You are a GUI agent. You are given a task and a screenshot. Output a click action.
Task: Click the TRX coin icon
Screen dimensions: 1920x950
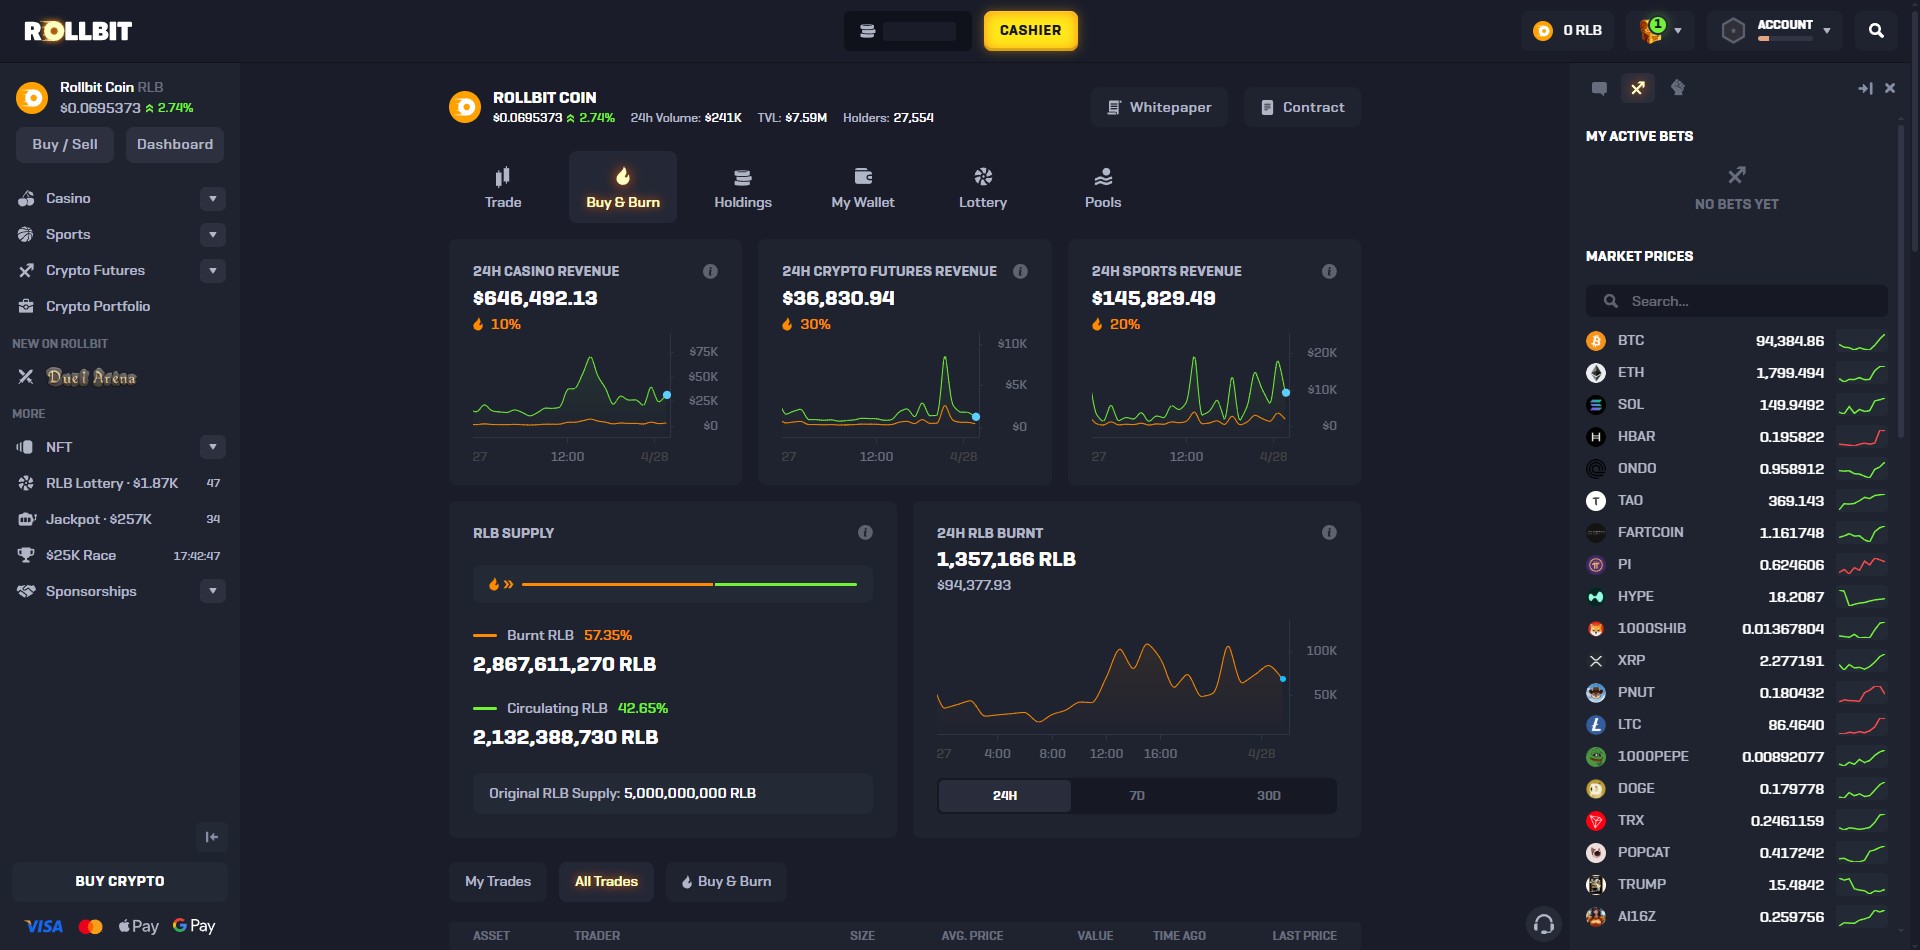(1596, 821)
